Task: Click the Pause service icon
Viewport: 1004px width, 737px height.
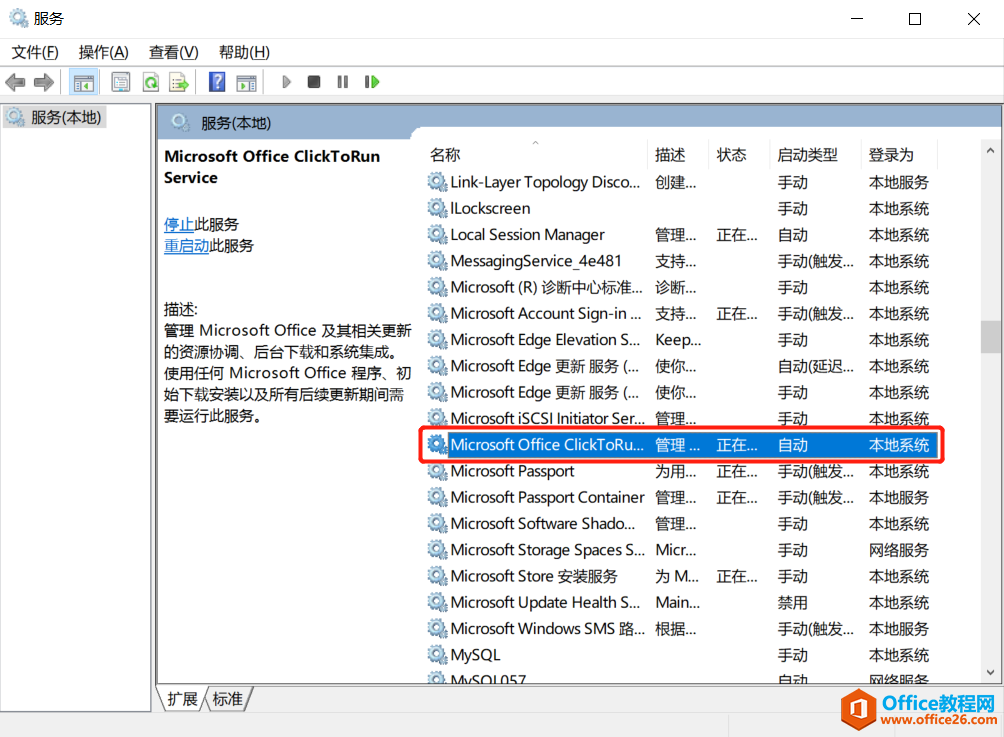Action: pyautogui.click(x=343, y=82)
